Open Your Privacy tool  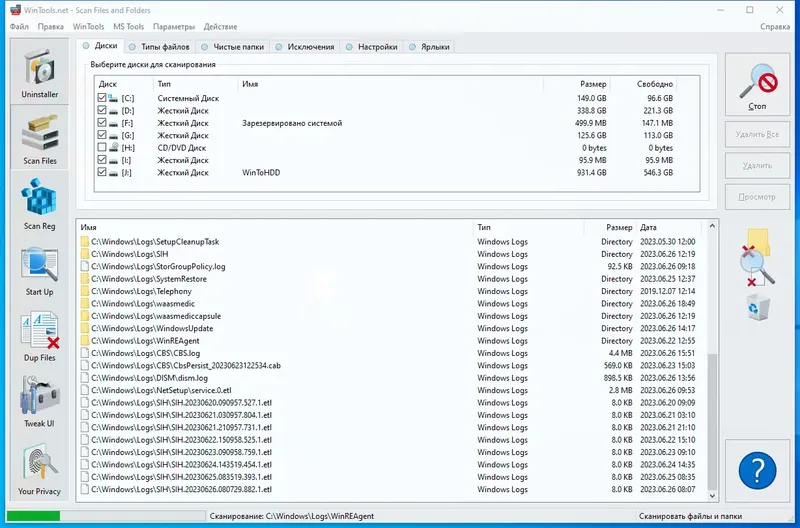click(x=39, y=468)
